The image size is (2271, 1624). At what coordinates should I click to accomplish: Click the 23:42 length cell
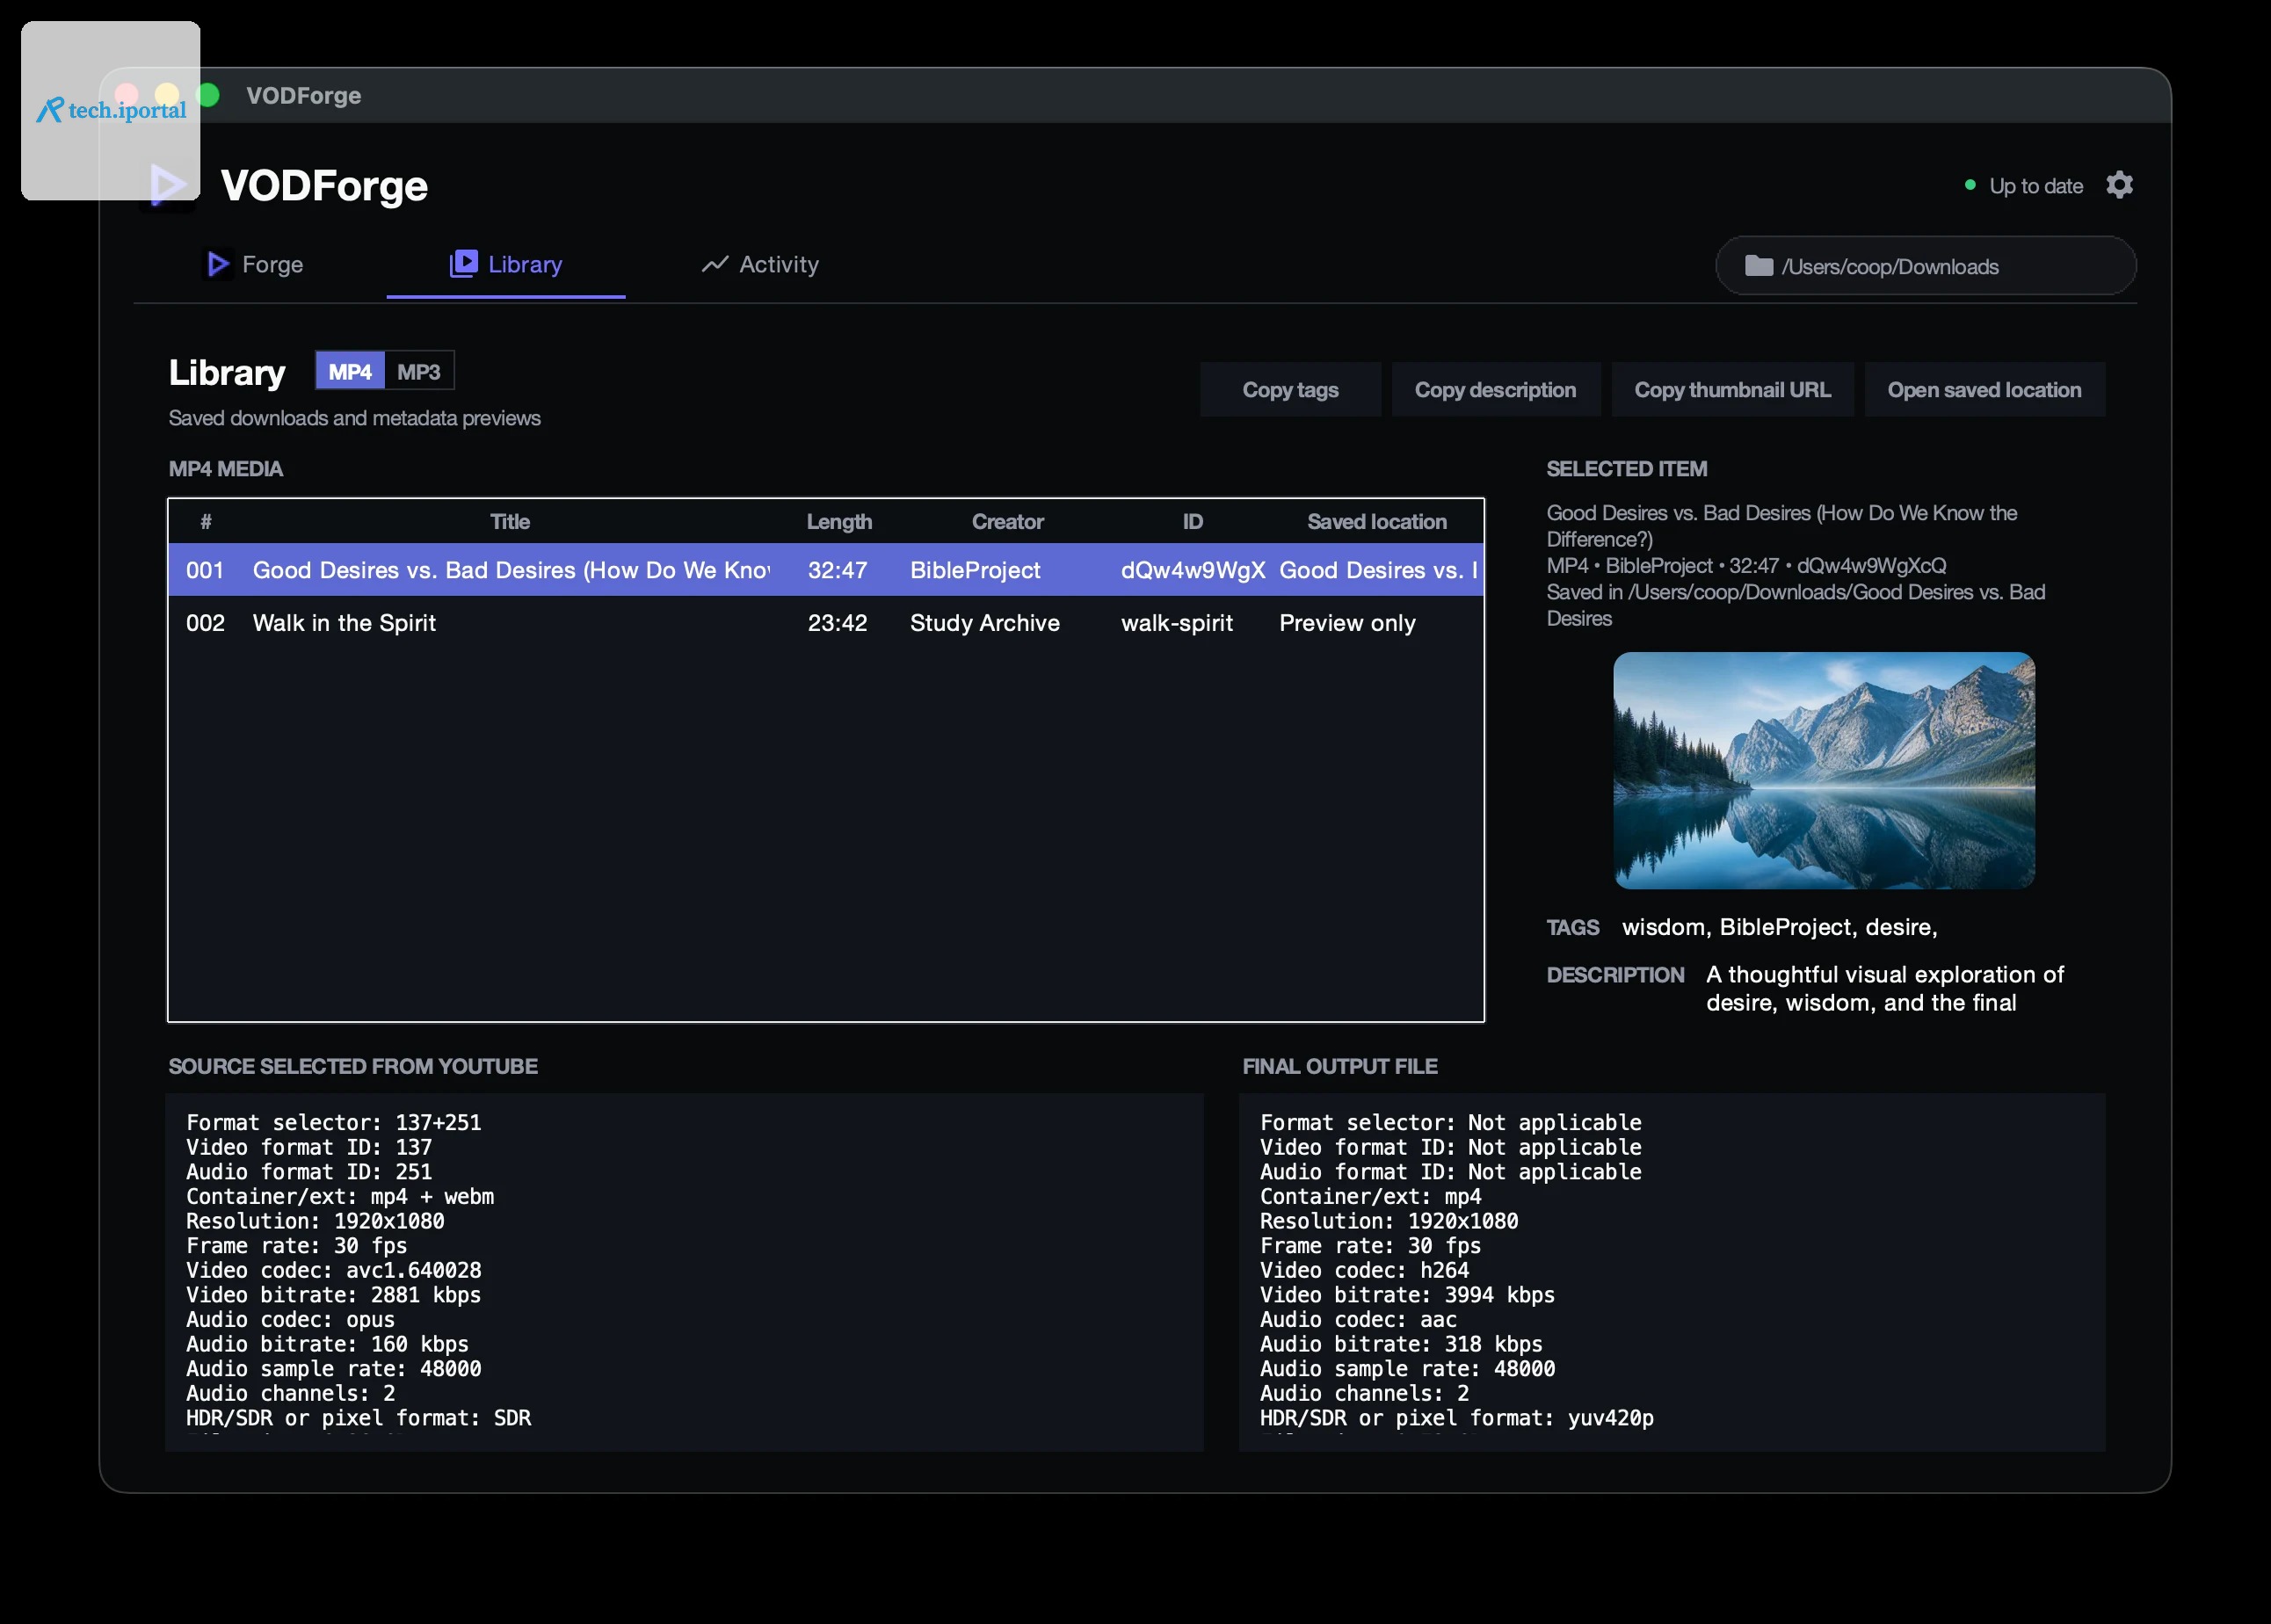click(837, 623)
